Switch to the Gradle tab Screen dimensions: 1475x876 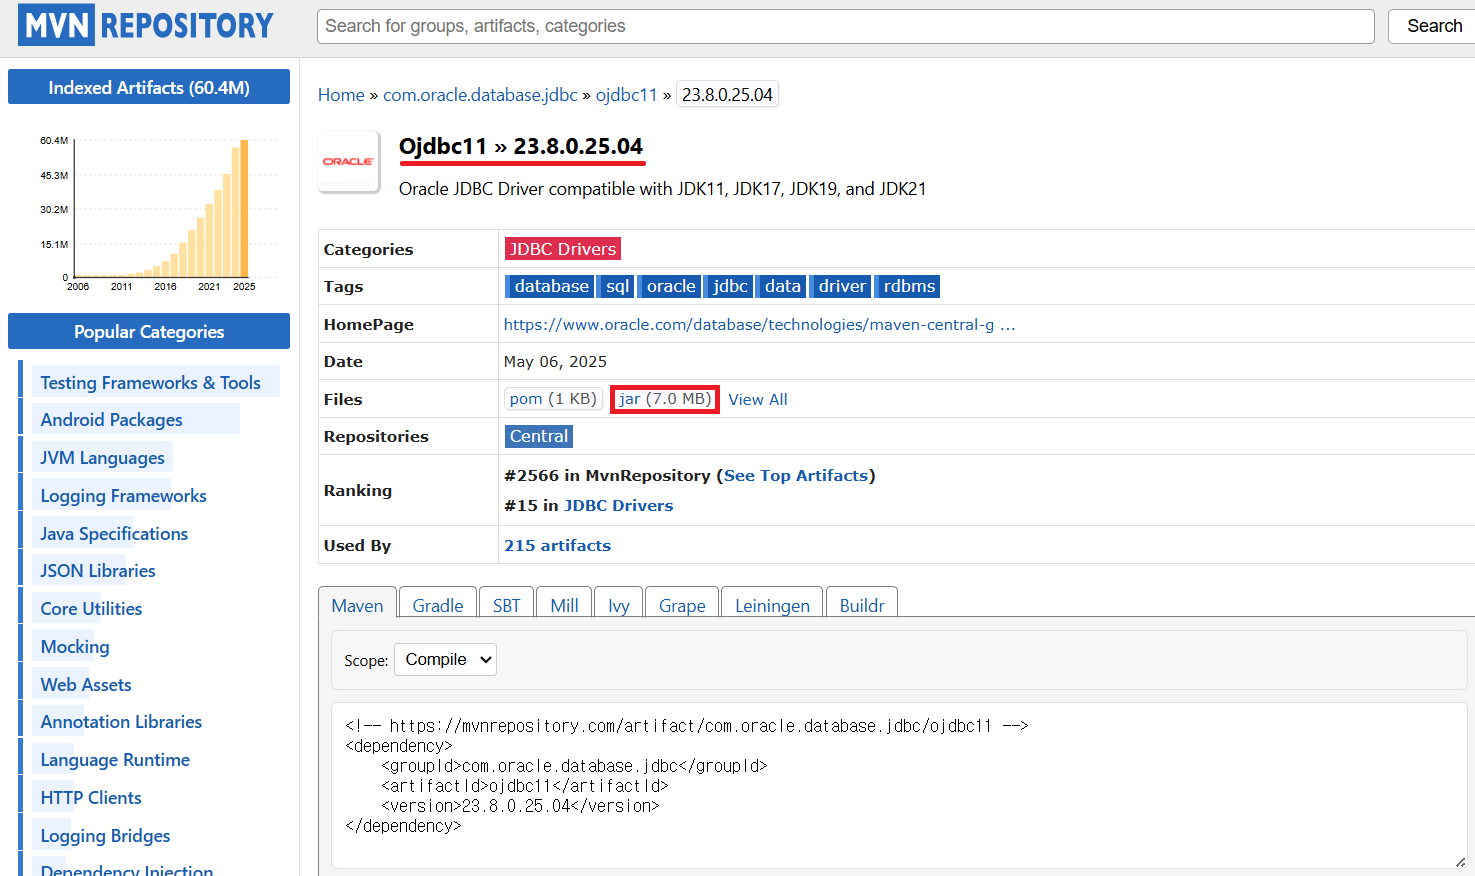click(438, 605)
